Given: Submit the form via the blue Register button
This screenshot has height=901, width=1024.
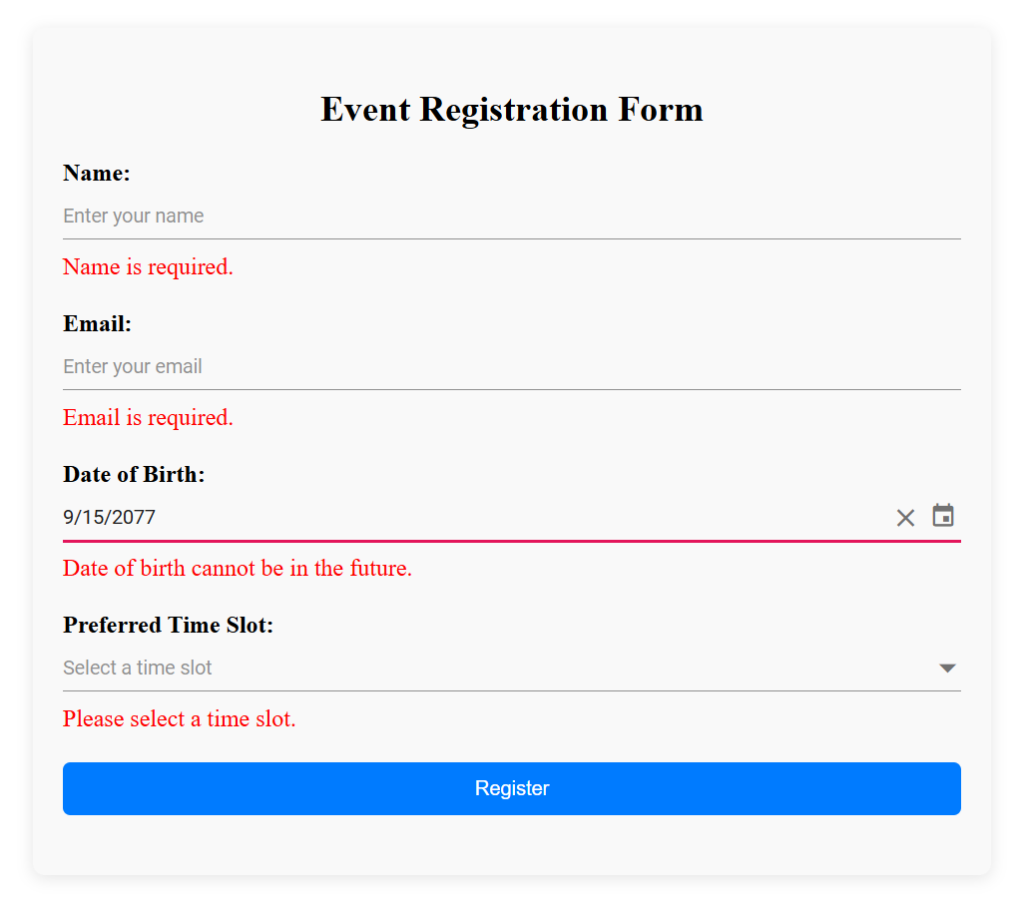Looking at the screenshot, I should point(512,788).
